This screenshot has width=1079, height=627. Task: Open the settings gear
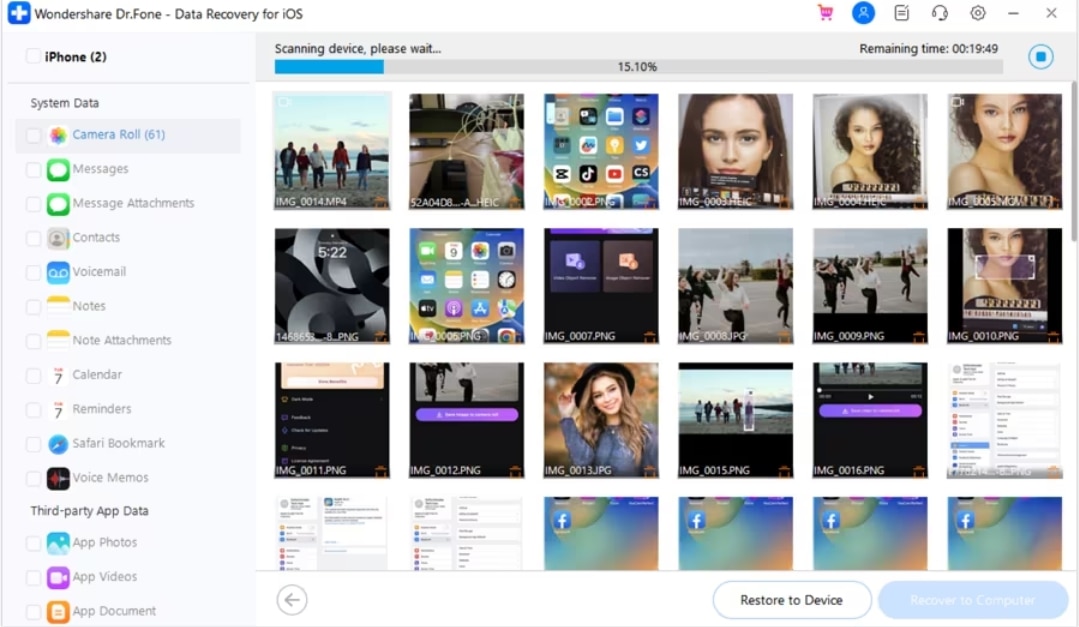[x=977, y=12]
